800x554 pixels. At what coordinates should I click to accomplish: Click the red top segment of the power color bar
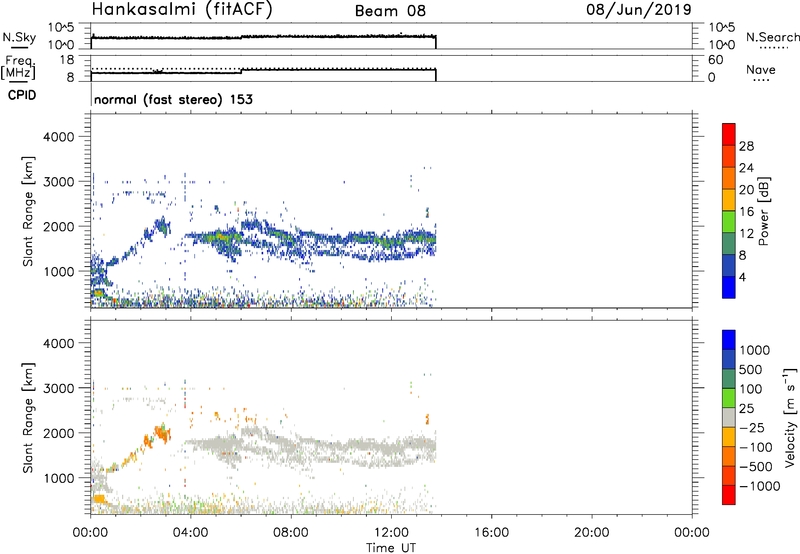tap(729, 134)
